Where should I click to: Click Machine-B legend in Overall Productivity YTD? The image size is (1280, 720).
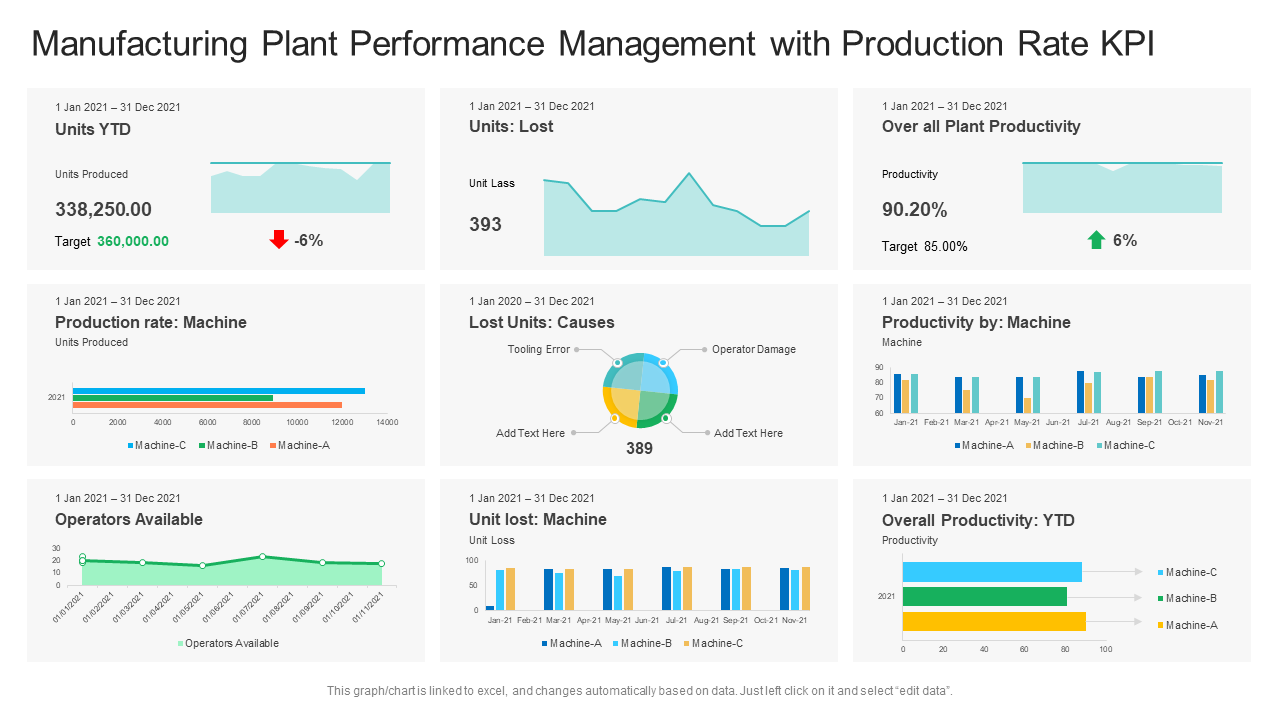tap(1187, 598)
